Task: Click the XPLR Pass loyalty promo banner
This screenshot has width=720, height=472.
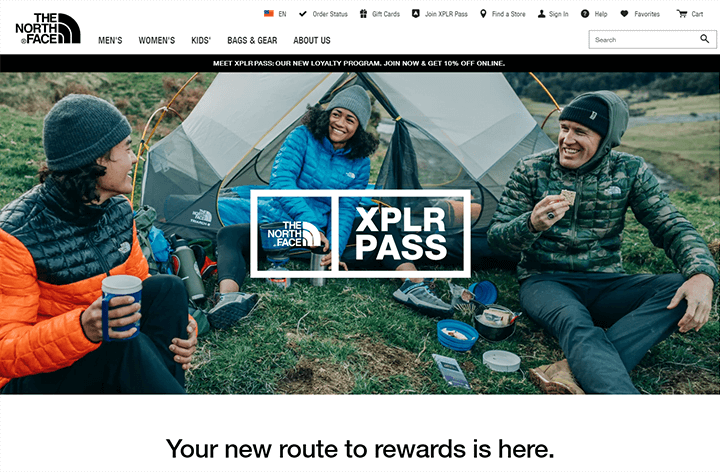Action: 359,63
